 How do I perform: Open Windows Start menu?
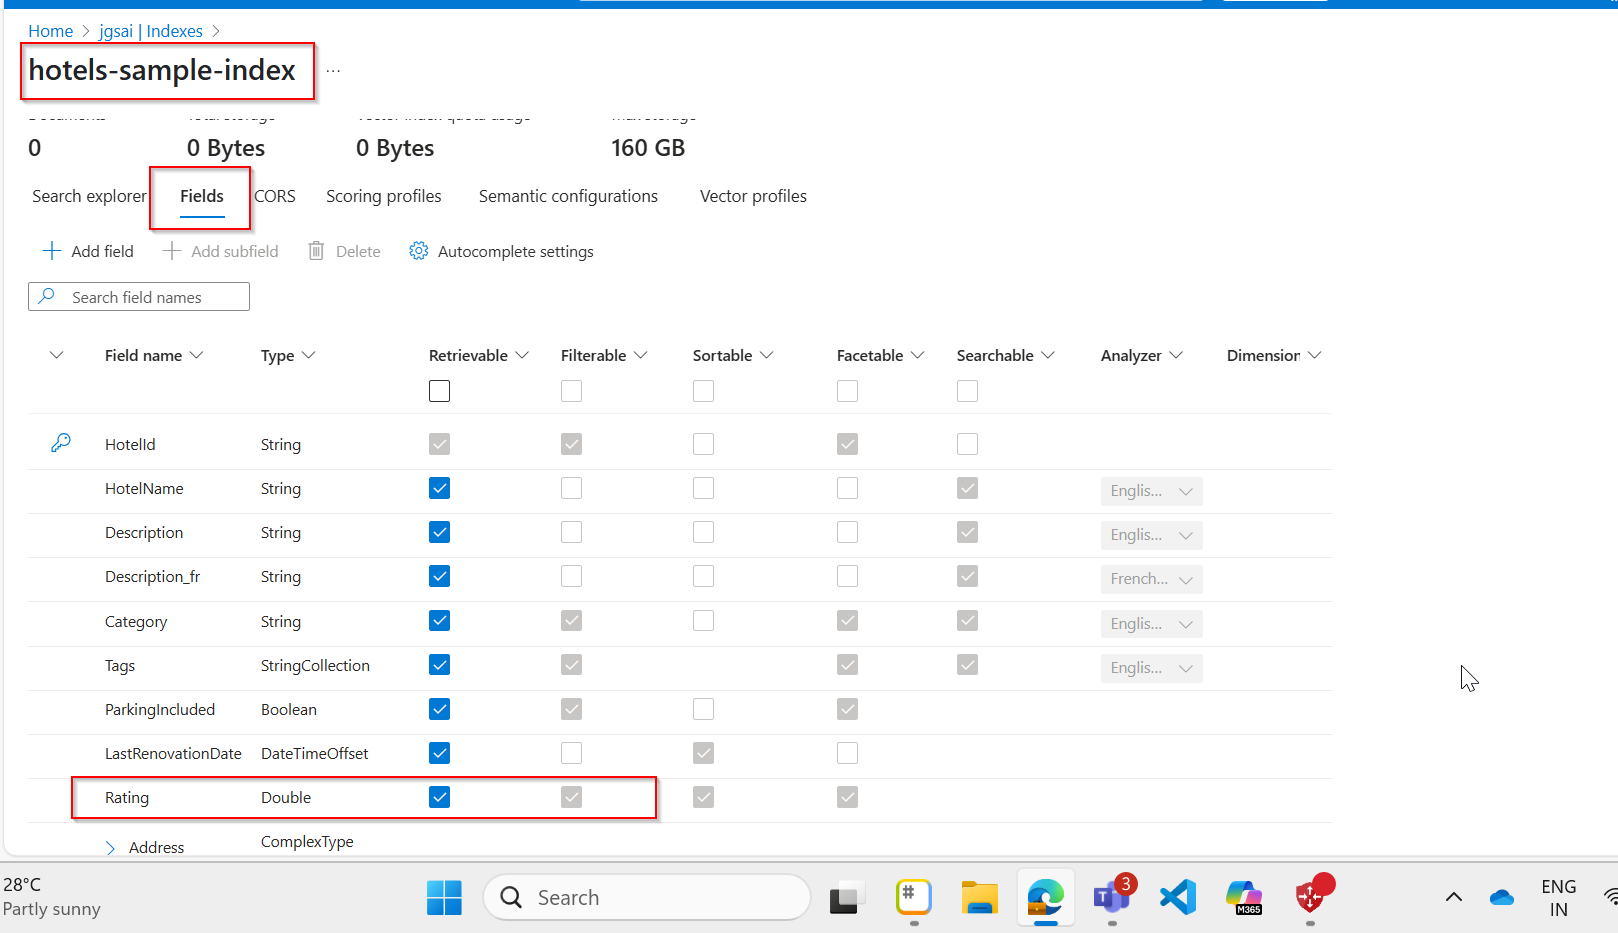click(444, 897)
